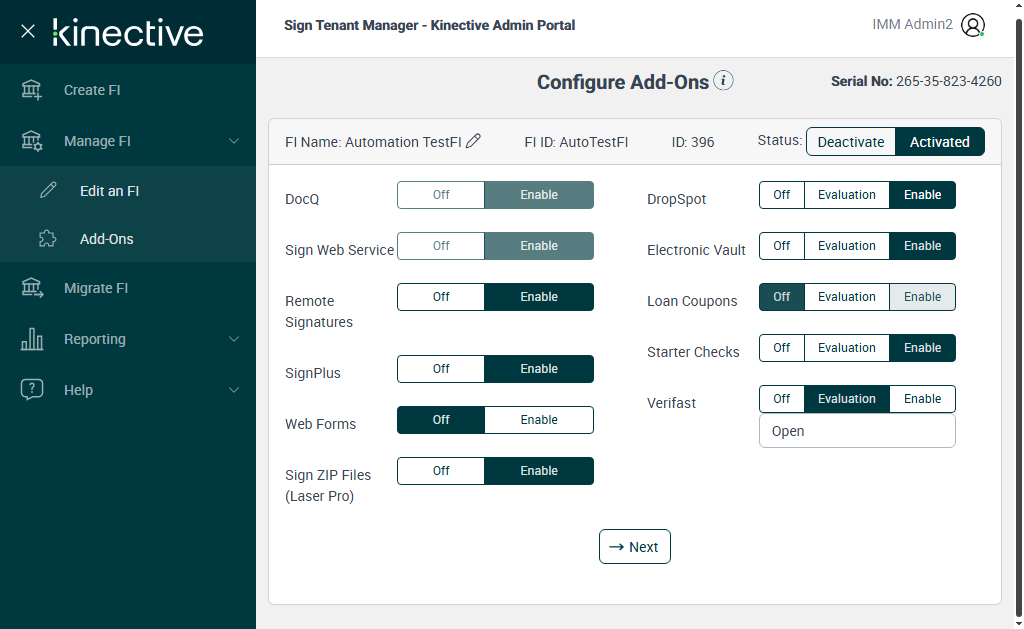
Task: Click the Sign Tenant Manager page title
Action: (x=429, y=25)
